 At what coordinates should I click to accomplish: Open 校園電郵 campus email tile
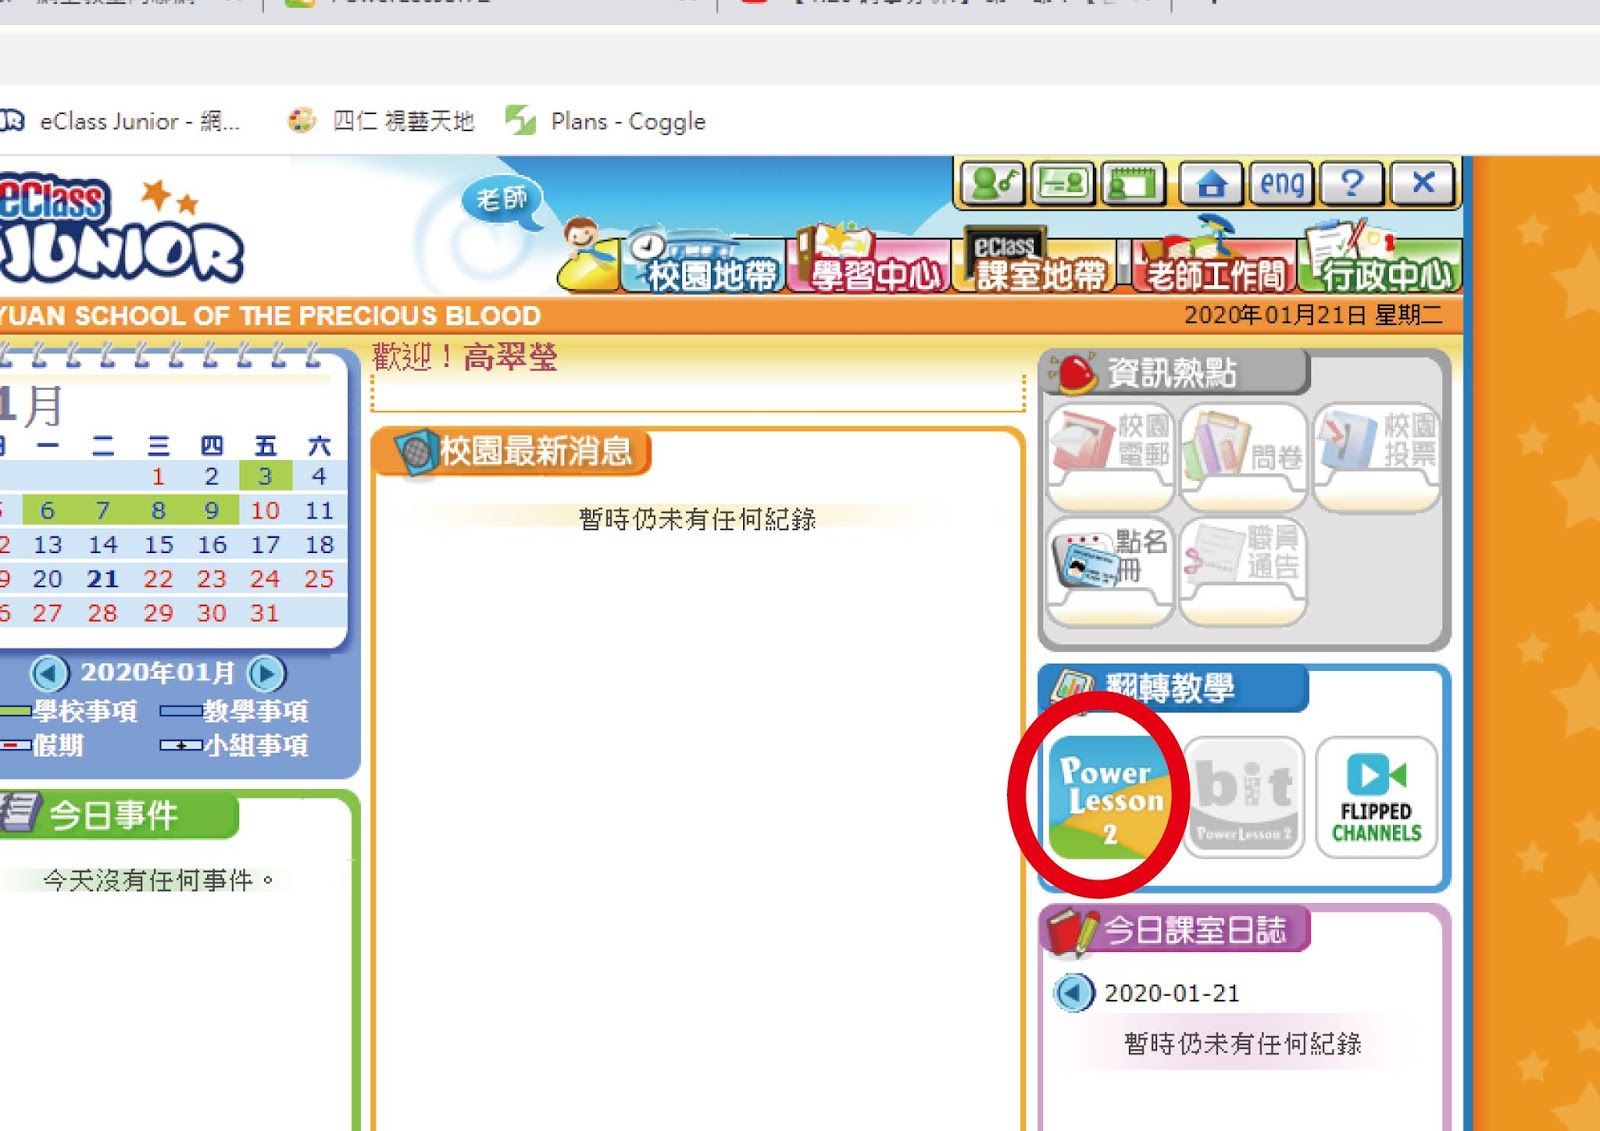[1110, 456]
